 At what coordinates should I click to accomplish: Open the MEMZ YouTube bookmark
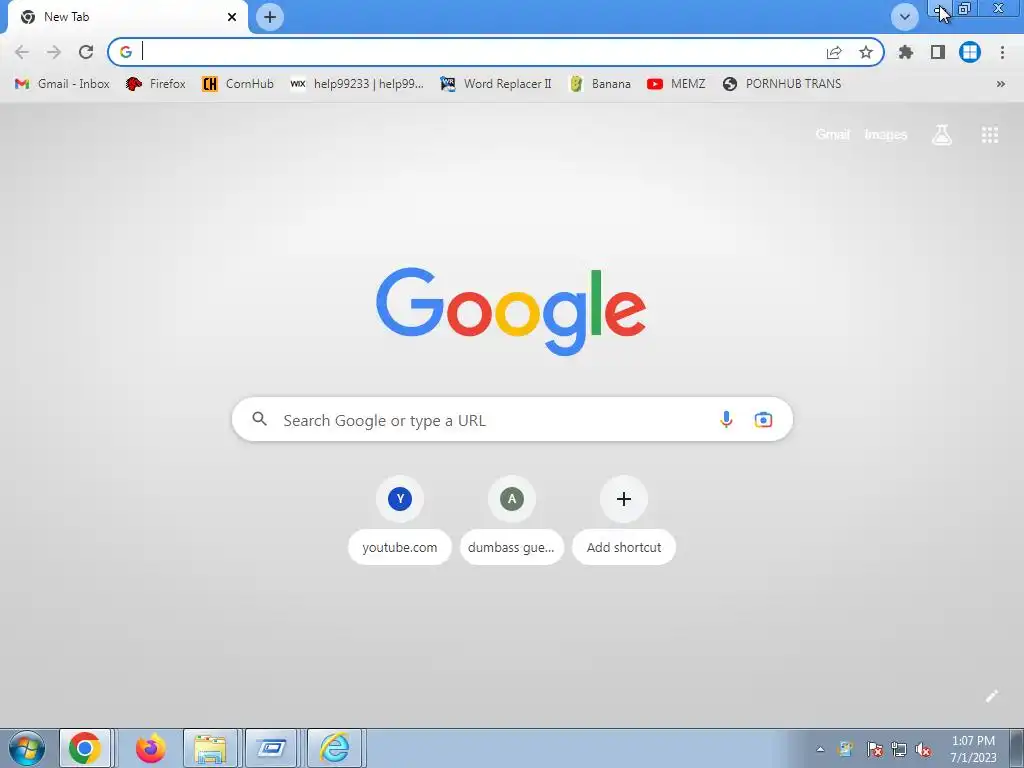[676, 84]
